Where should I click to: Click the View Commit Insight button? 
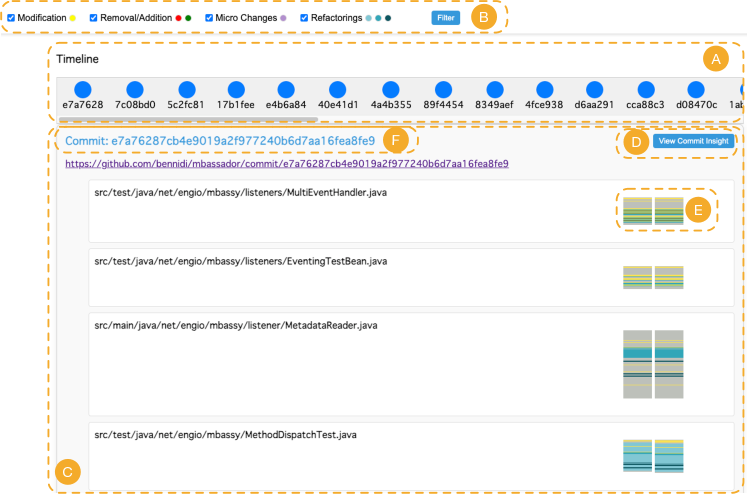(693, 142)
